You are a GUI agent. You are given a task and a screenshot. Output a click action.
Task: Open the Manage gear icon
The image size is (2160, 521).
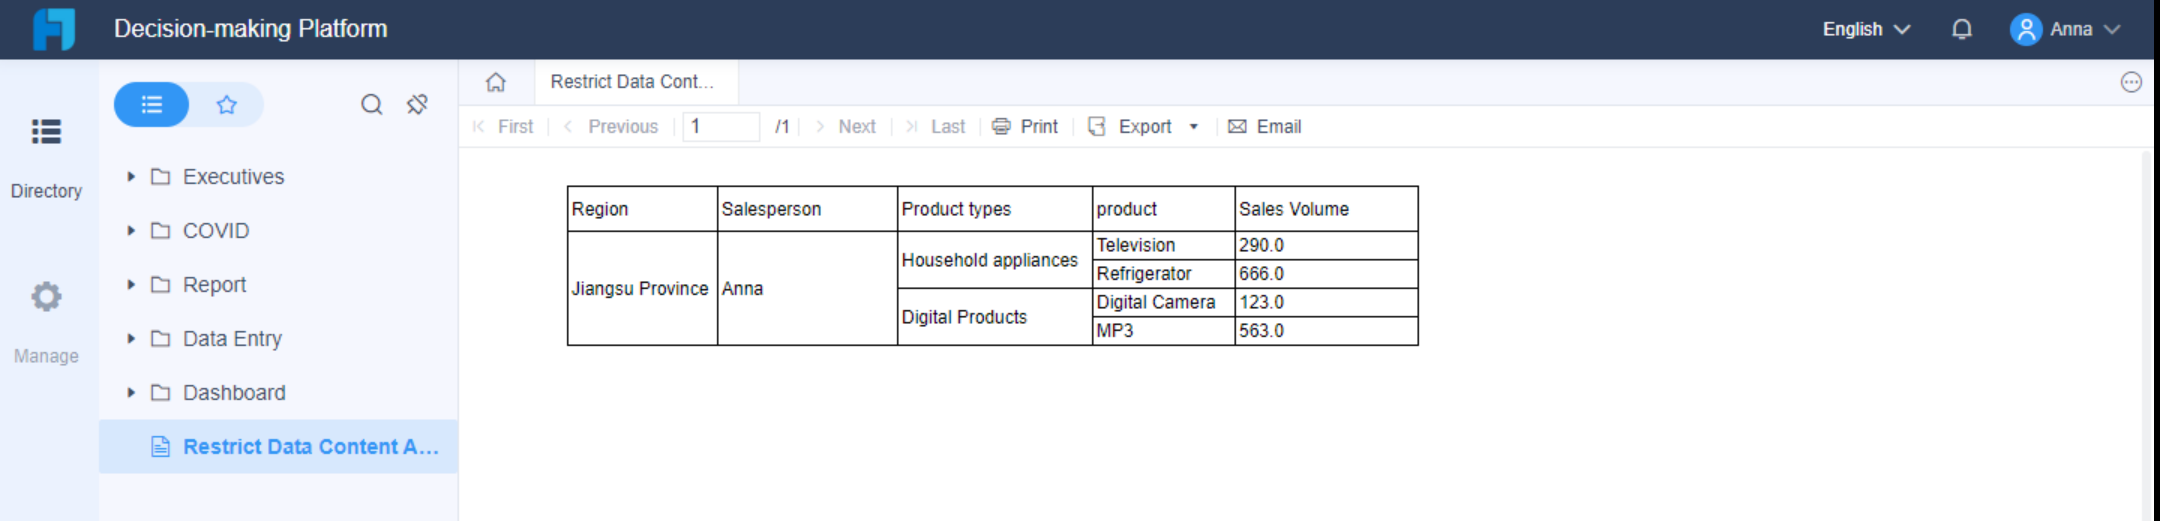46,296
